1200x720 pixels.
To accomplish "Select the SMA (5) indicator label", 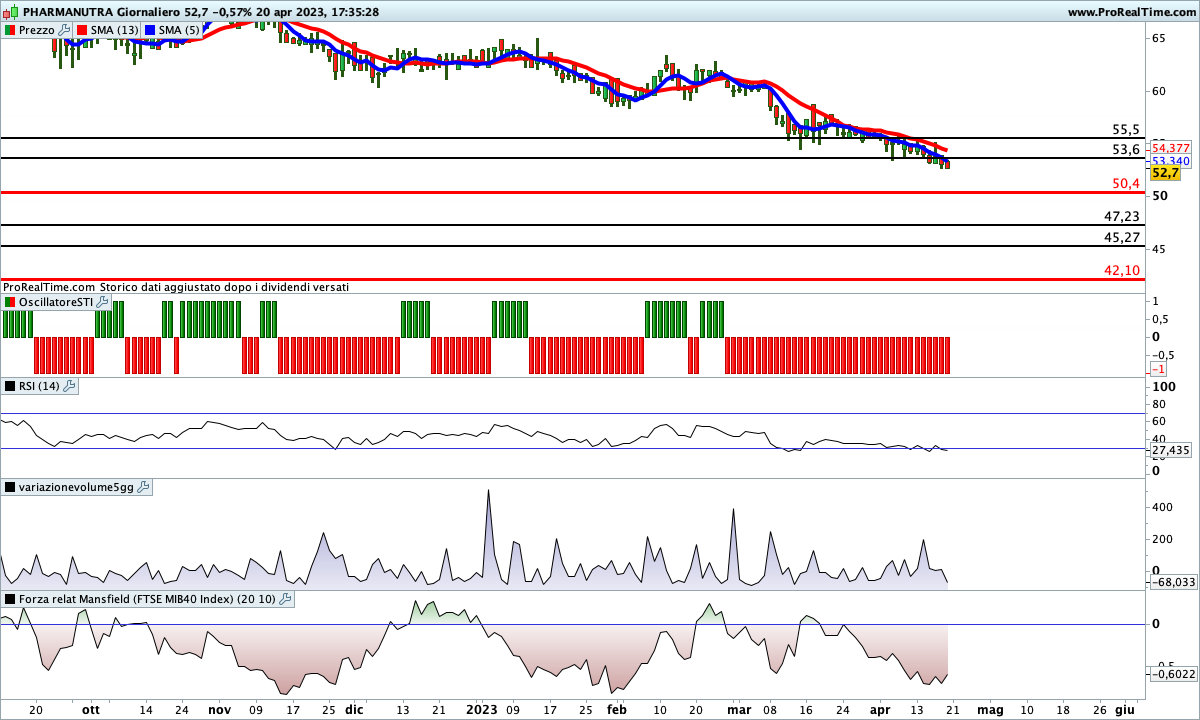I will (x=180, y=30).
